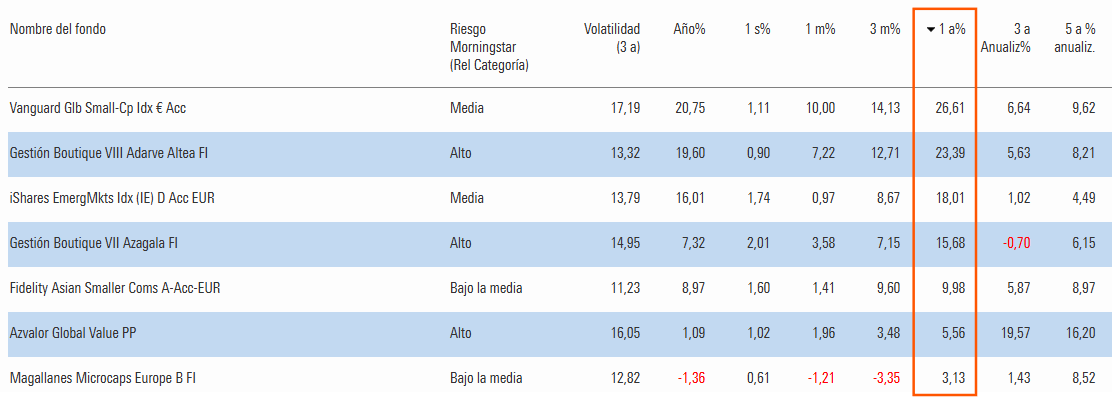Screen dimensions: 1112x397
Task: Click the 26,61 one-year return for Vanguard
Action: [951, 108]
